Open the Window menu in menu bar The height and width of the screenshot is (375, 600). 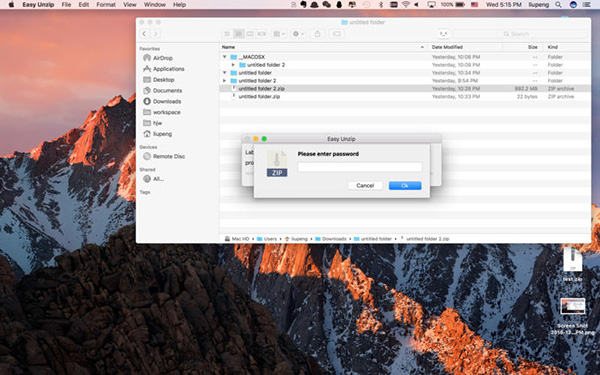point(155,5)
